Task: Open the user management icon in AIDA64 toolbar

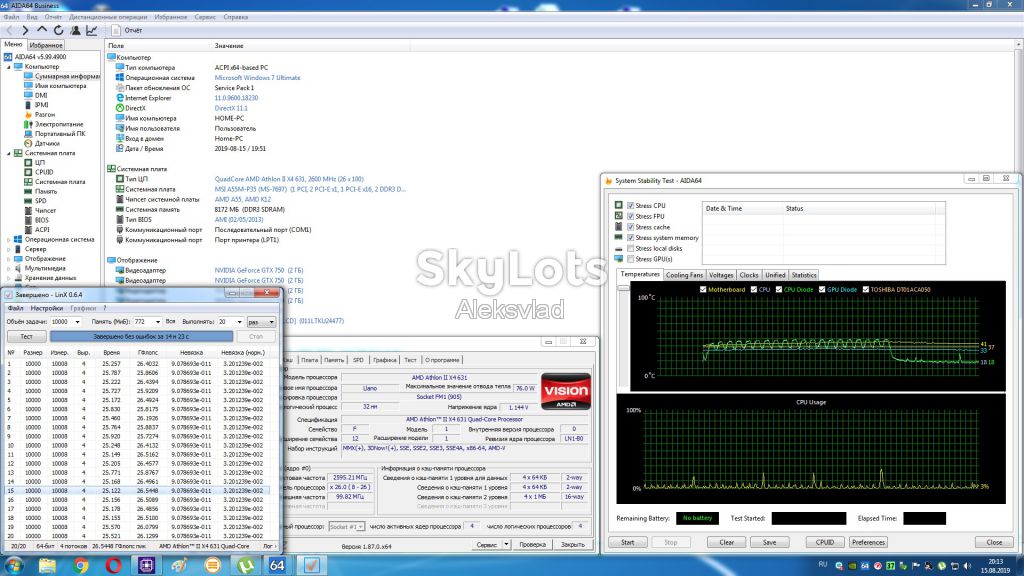Action: pyautogui.click(x=75, y=30)
